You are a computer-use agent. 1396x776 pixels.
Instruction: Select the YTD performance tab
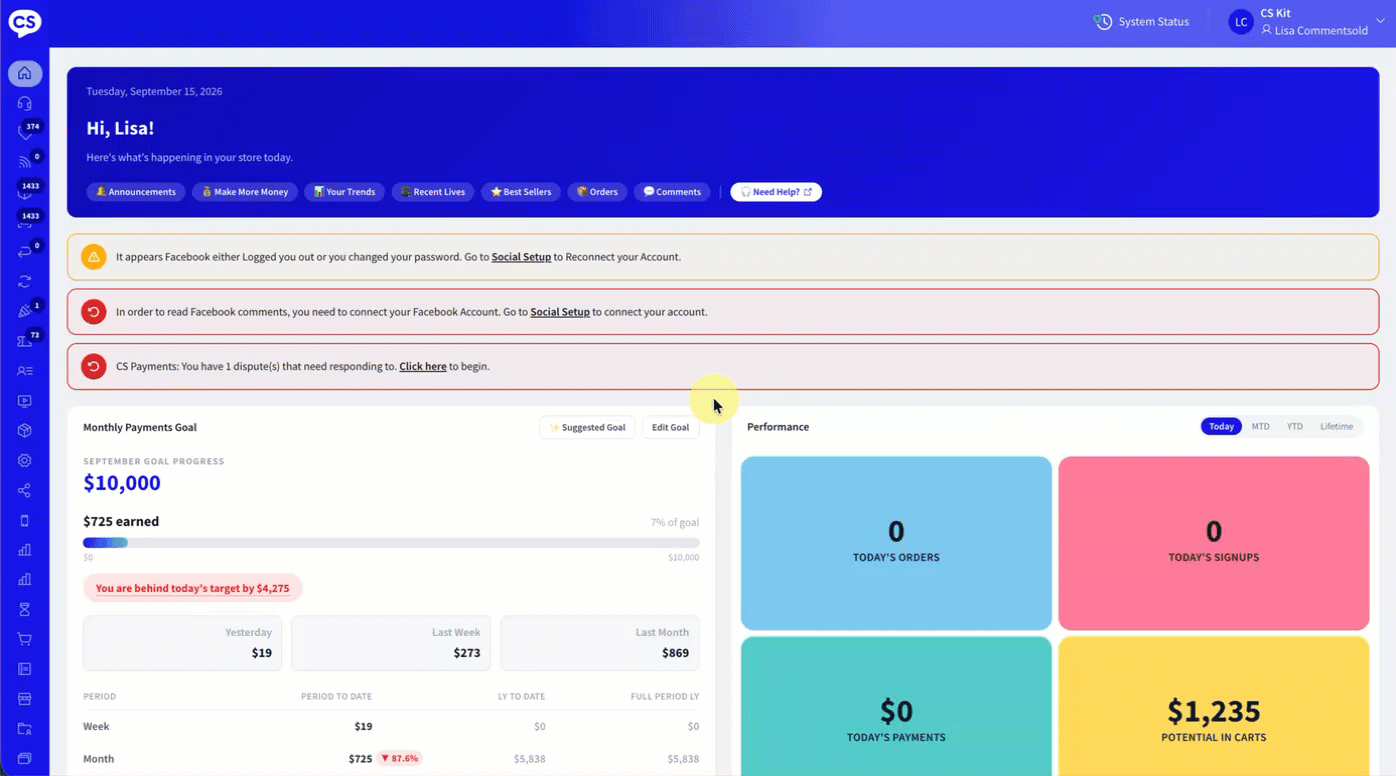(1295, 426)
